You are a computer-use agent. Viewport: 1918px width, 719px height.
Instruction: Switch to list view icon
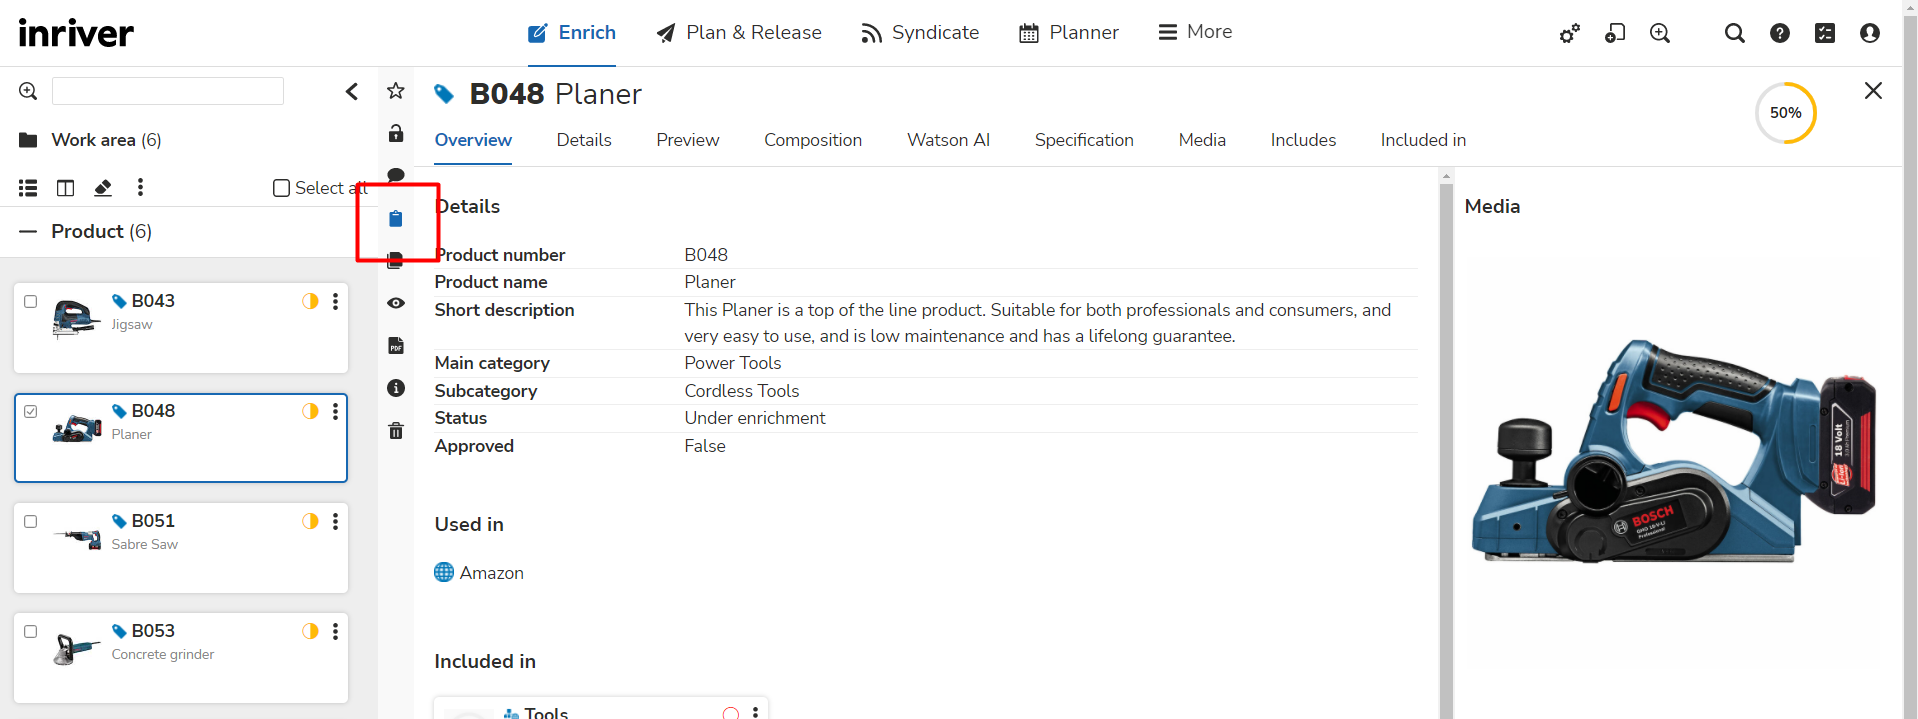point(28,187)
